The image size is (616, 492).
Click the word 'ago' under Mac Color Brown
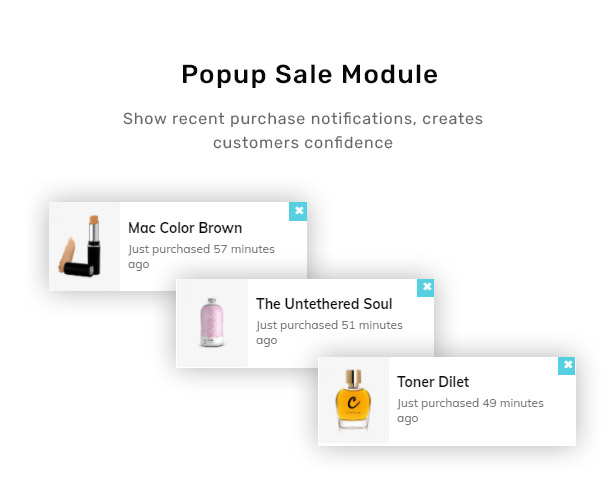pyautogui.click(x=139, y=265)
